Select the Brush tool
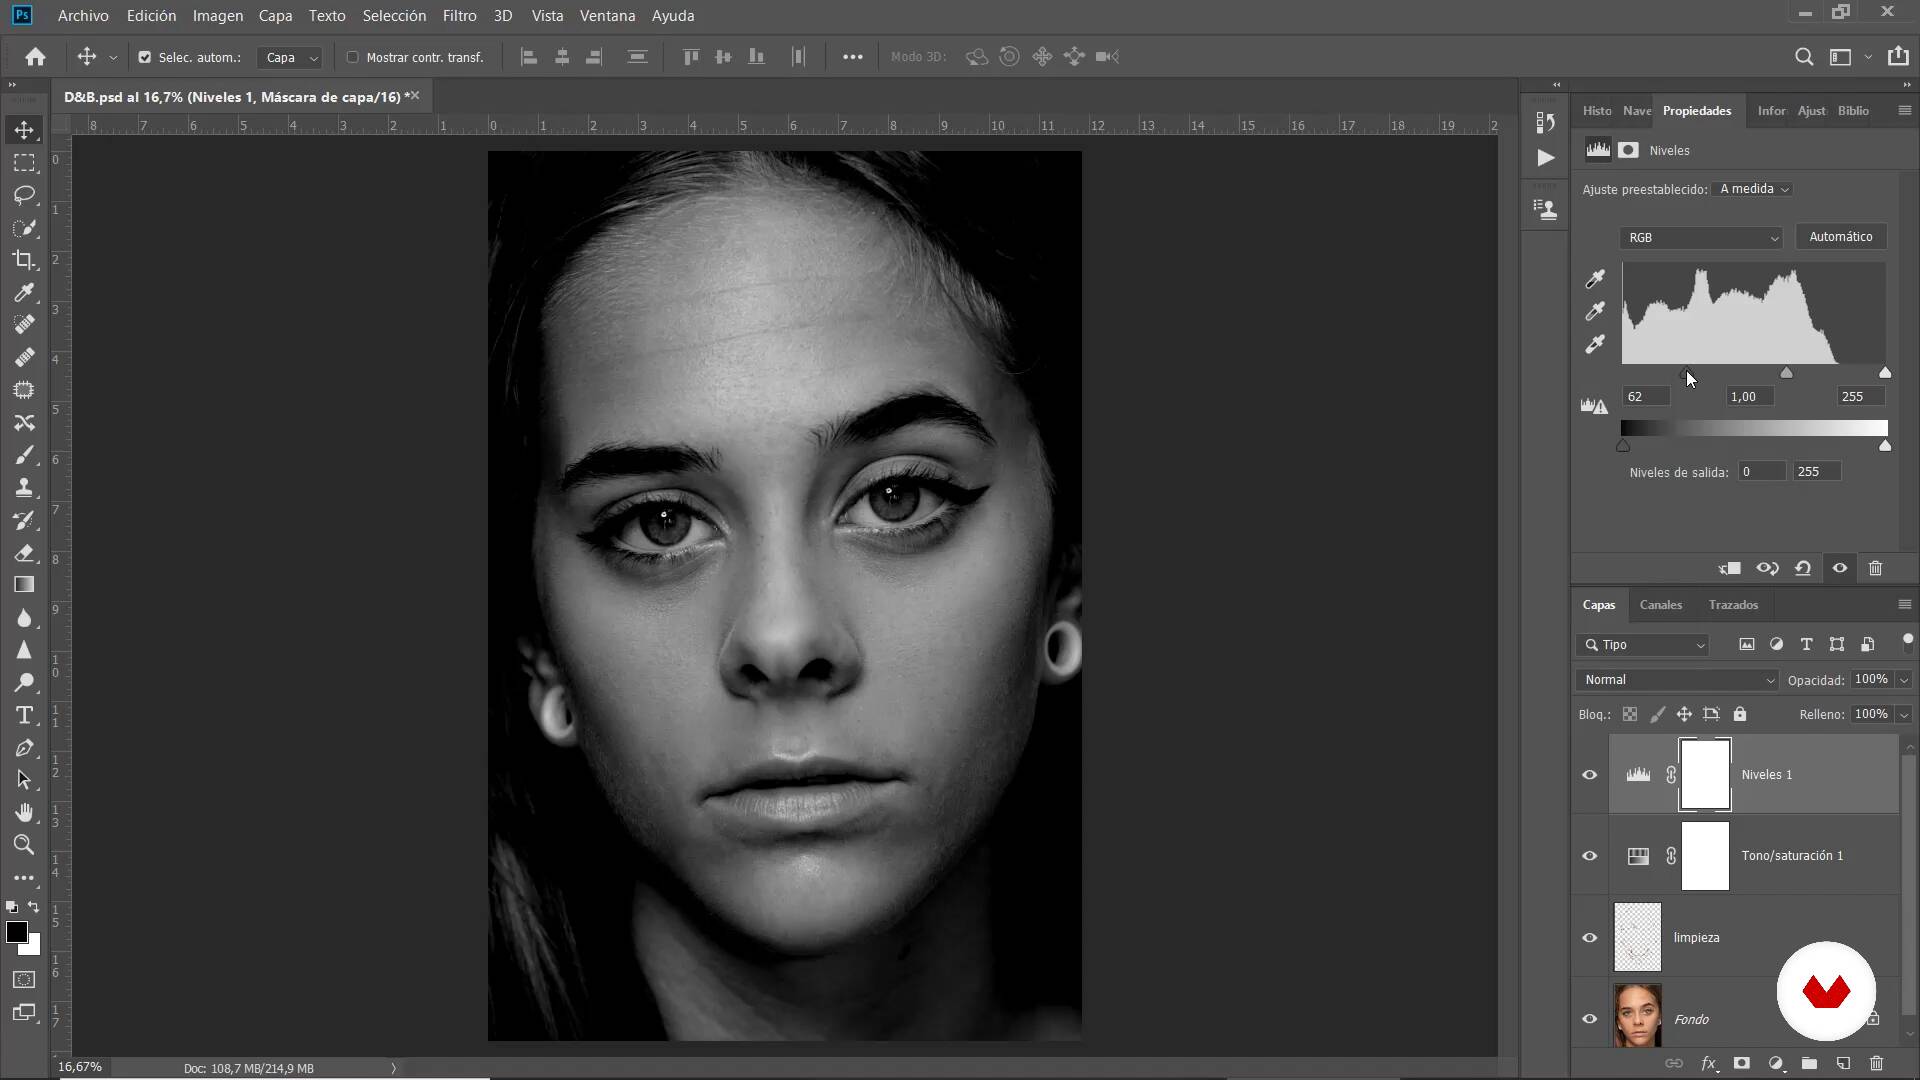The height and width of the screenshot is (1080, 1920). click(x=24, y=455)
